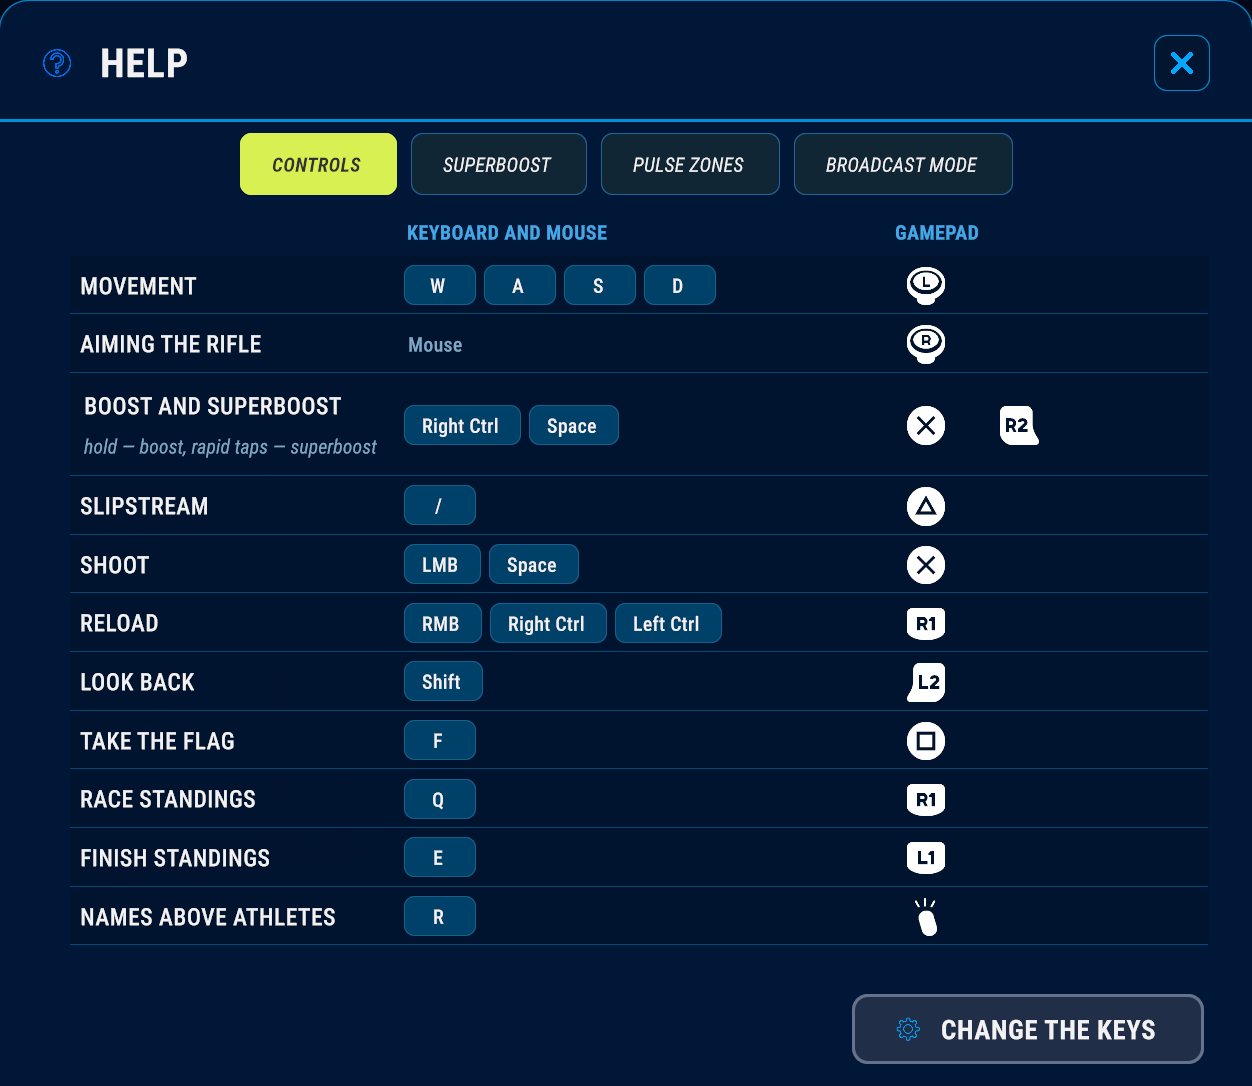
Task: Open the Broadcast Mode tab
Action: pyautogui.click(x=903, y=164)
